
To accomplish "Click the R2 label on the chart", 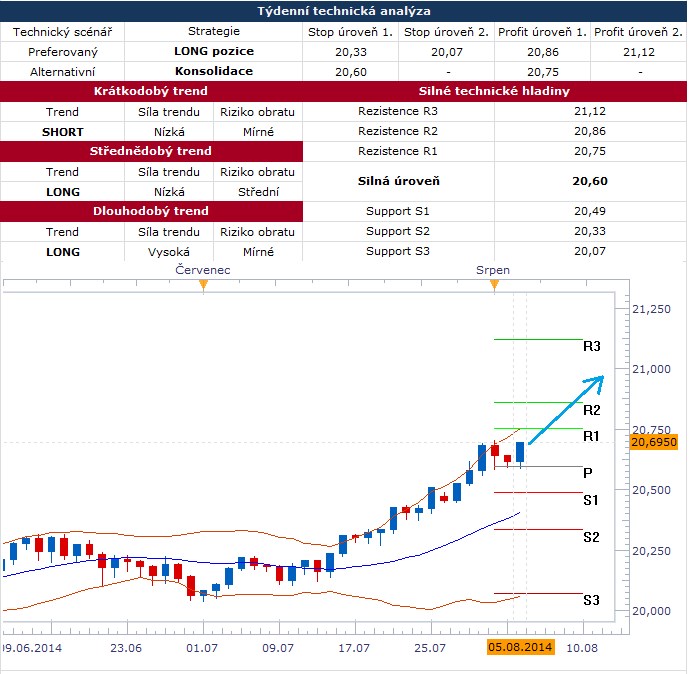I will pyautogui.click(x=592, y=410).
